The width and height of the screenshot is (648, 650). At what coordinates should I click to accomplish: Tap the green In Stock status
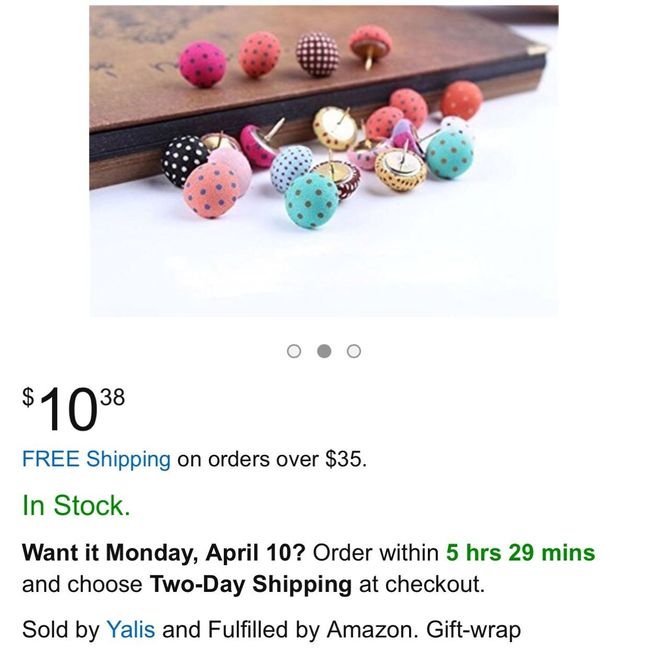tap(76, 506)
